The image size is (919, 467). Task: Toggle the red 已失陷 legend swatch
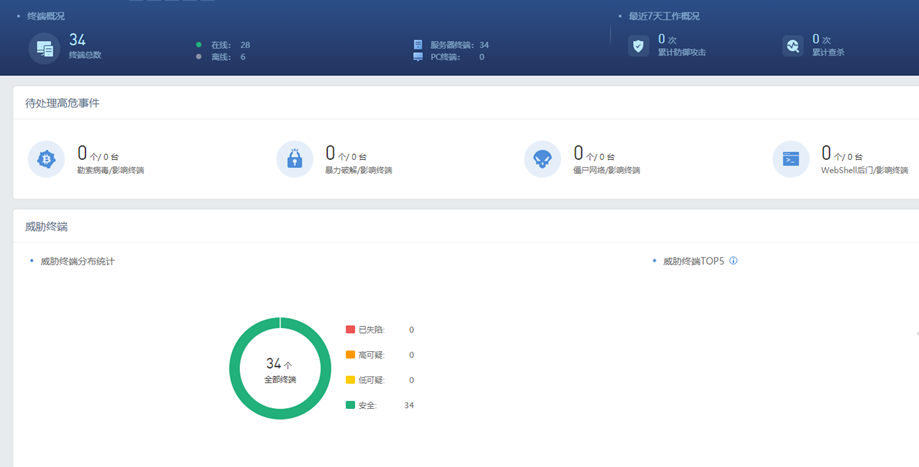point(350,329)
